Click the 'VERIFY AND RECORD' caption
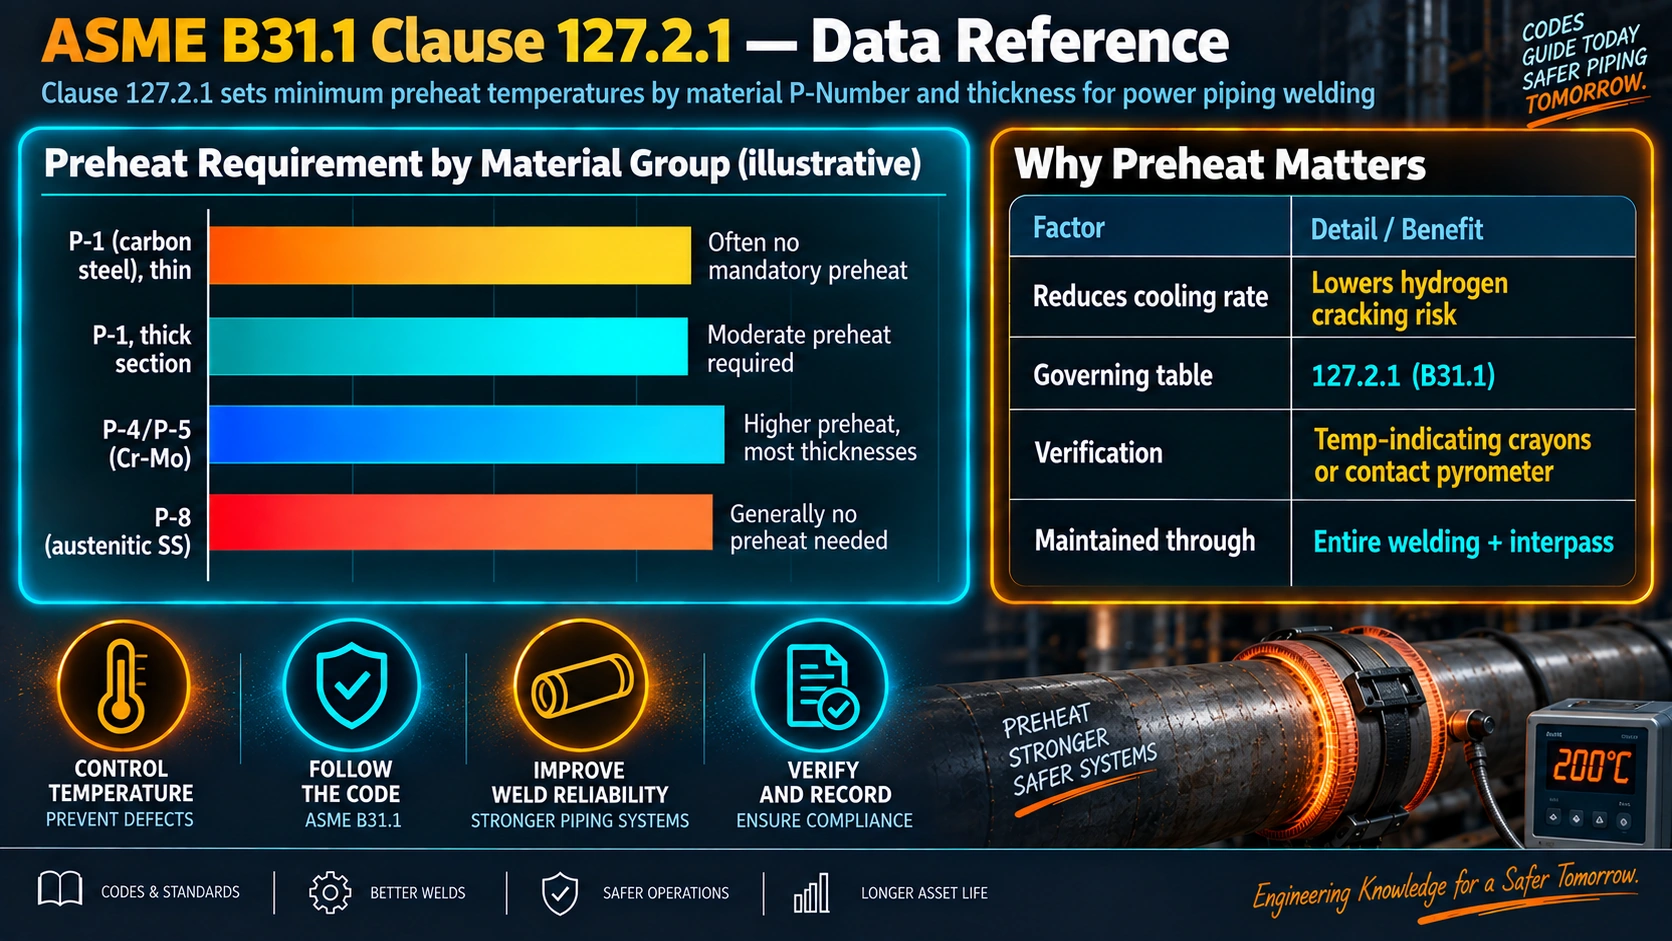Image resolution: width=1672 pixels, height=941 pixels. click(825, 783)
